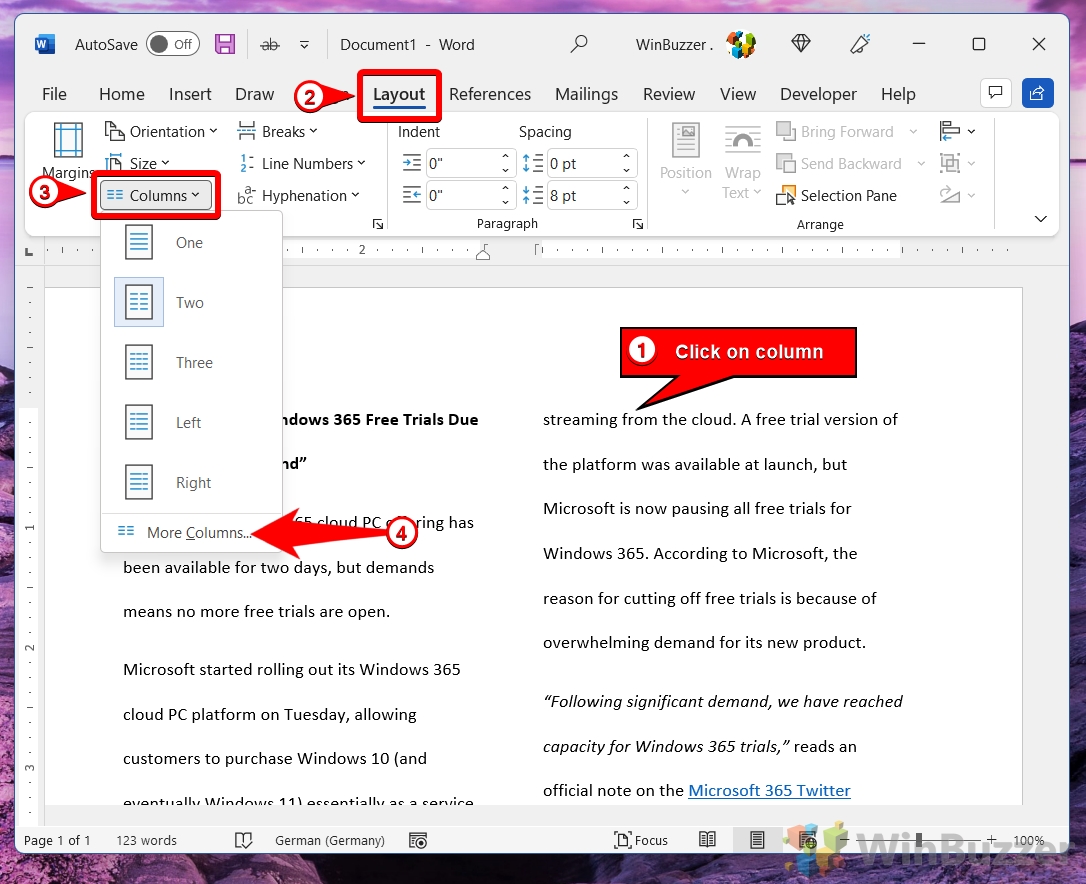Open the Comments pane button
Screen dimensions: 1086x884
995,93
